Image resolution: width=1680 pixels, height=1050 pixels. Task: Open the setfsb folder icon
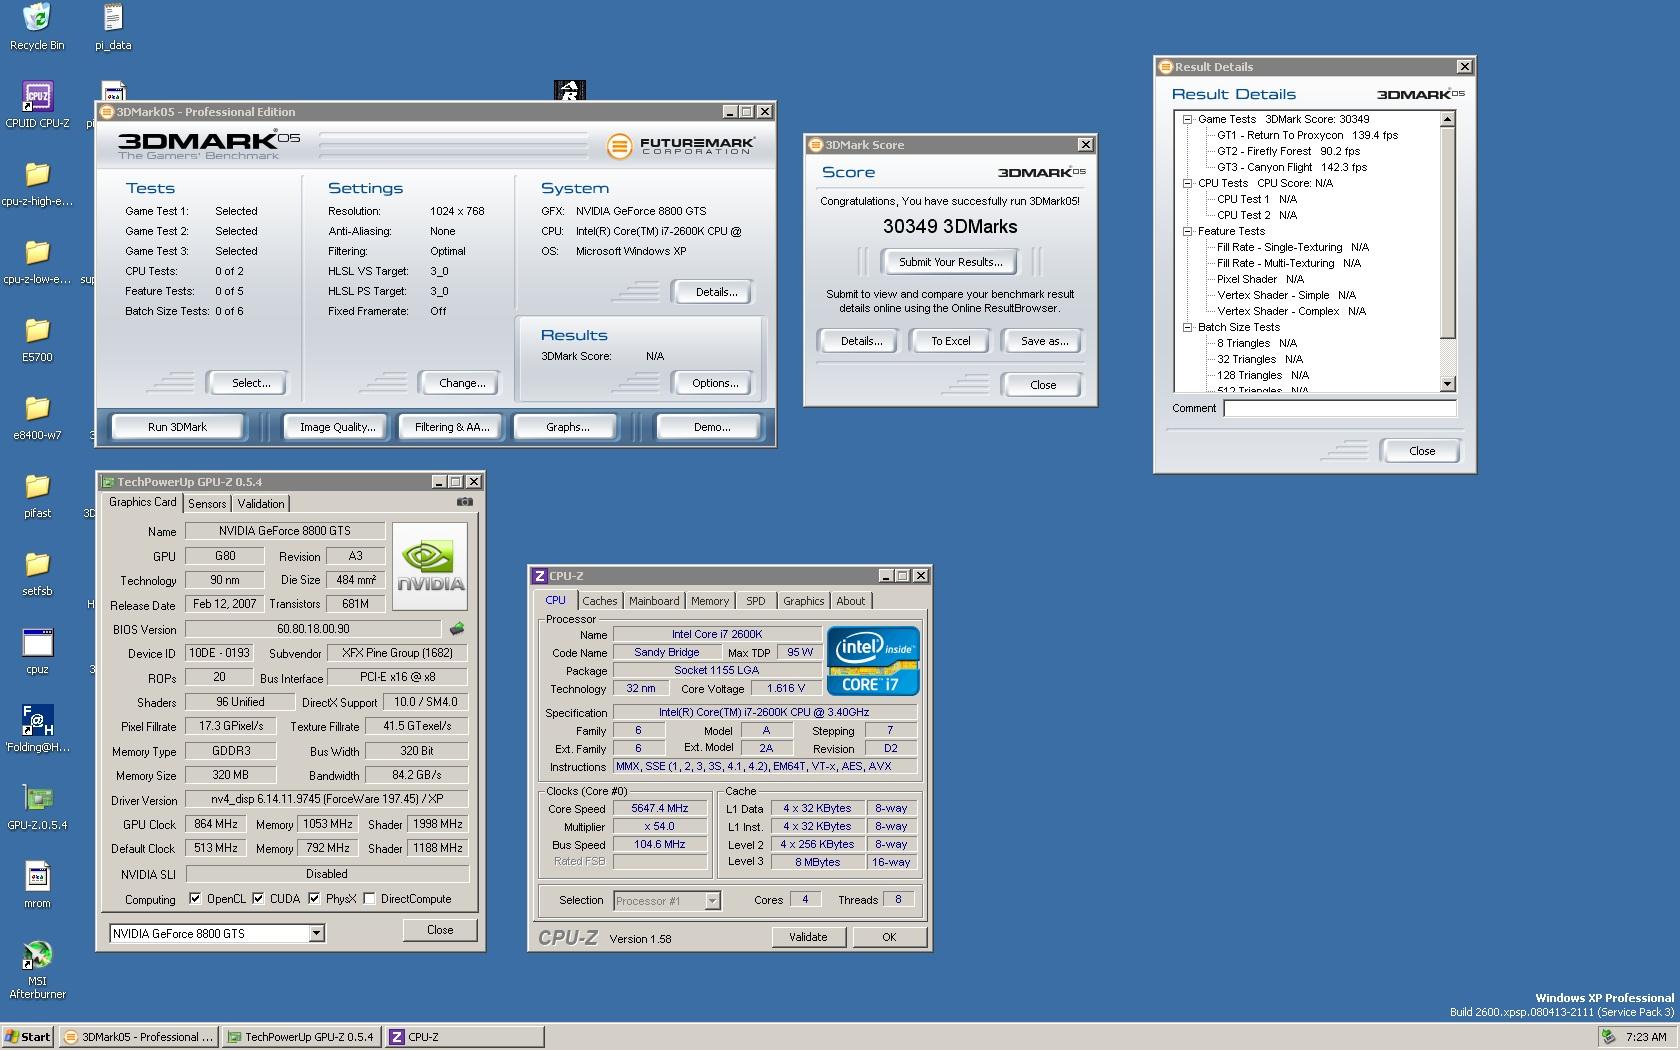click(x=37, y=573)
